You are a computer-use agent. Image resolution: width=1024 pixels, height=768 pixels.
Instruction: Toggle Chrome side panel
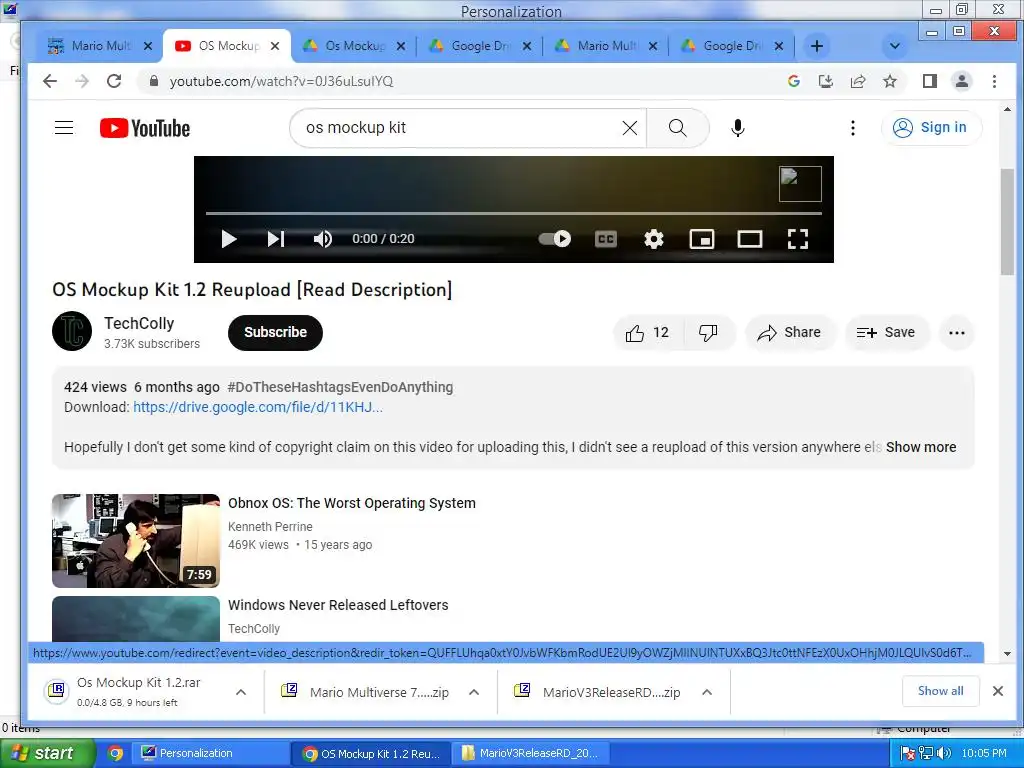(930, 81)
